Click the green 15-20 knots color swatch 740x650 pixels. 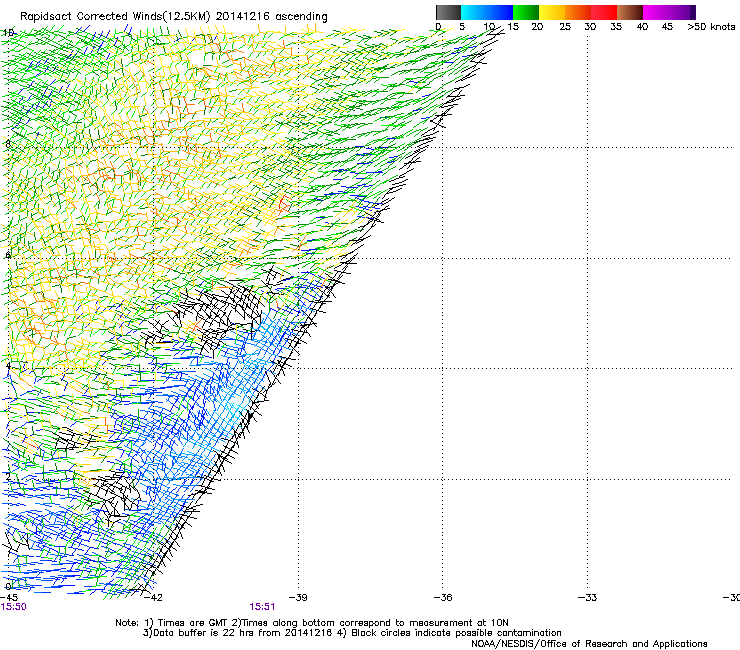(x=525, y=12)
